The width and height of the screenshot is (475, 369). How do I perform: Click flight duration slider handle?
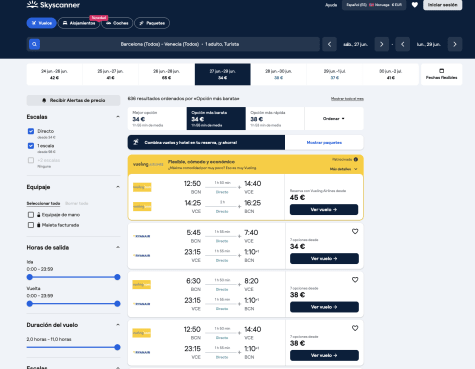[x=117, y=347]
